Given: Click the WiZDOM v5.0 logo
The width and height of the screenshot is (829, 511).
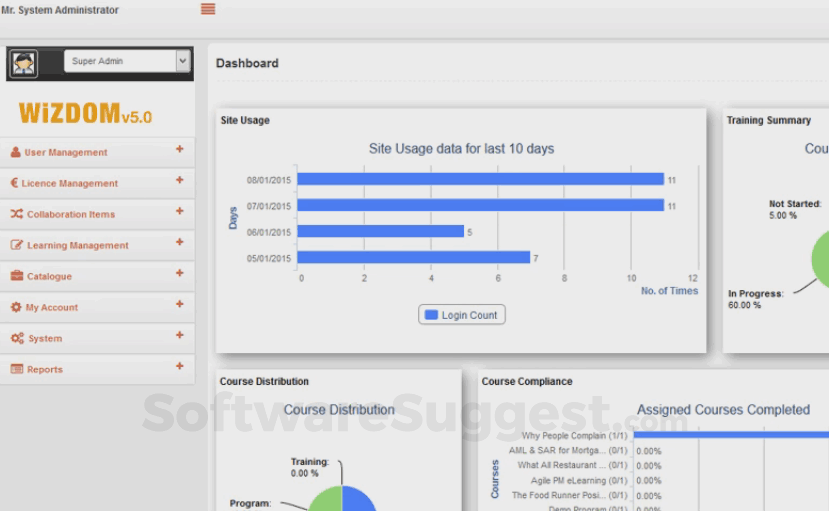Looking at the screenshot, I should 85,113.
